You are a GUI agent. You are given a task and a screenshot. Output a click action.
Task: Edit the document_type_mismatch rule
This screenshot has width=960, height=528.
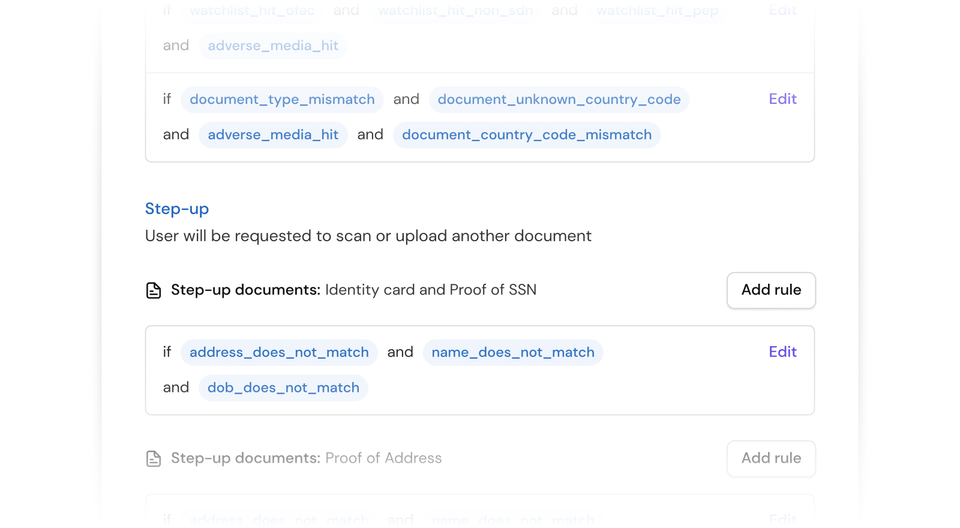[x=782, y=99]
